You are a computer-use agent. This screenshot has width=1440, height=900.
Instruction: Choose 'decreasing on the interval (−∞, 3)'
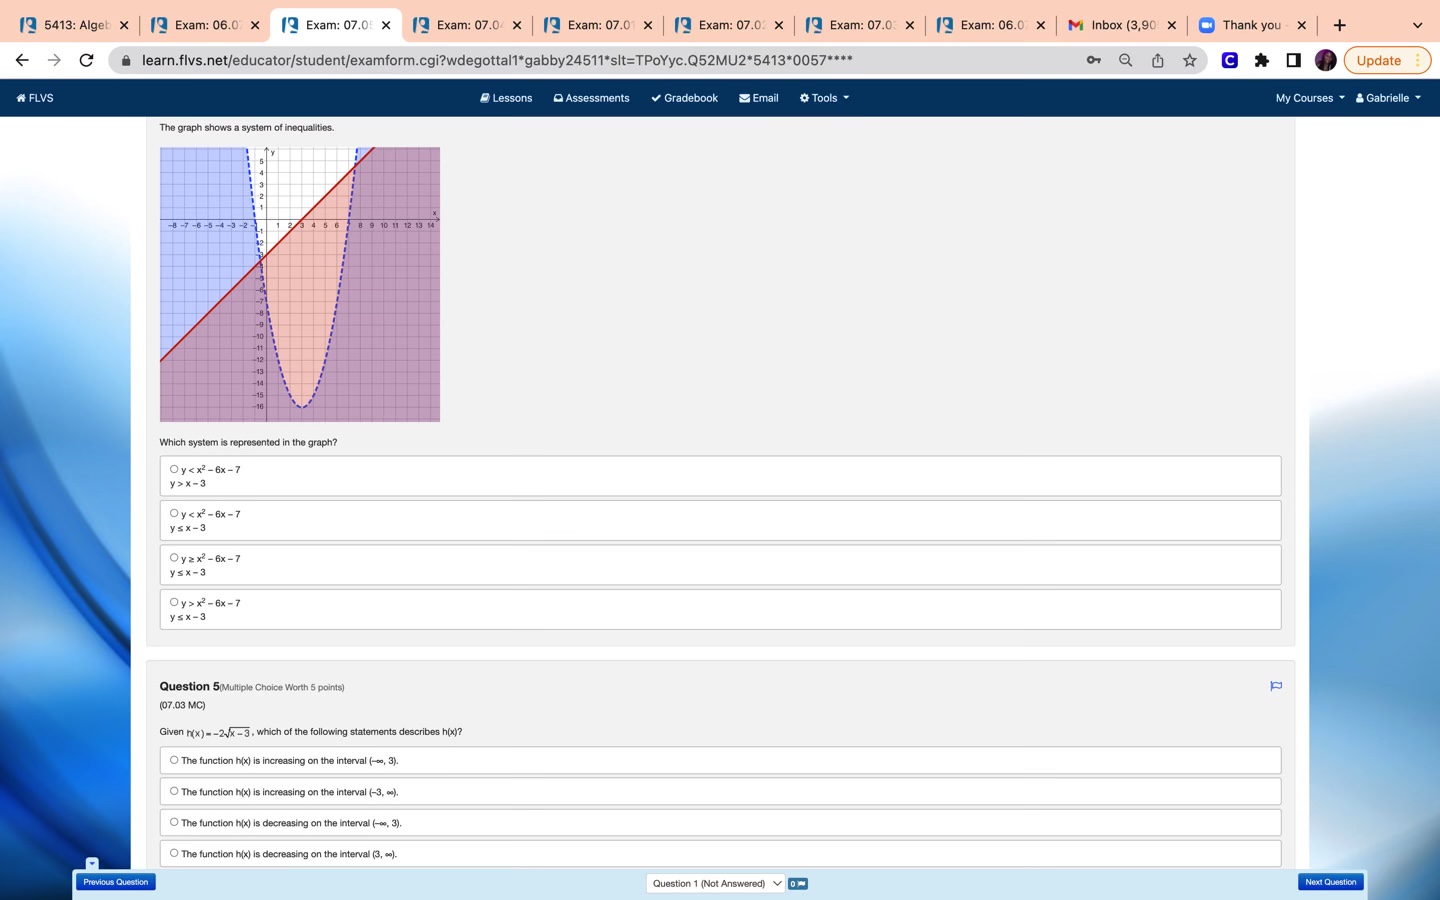174,822
